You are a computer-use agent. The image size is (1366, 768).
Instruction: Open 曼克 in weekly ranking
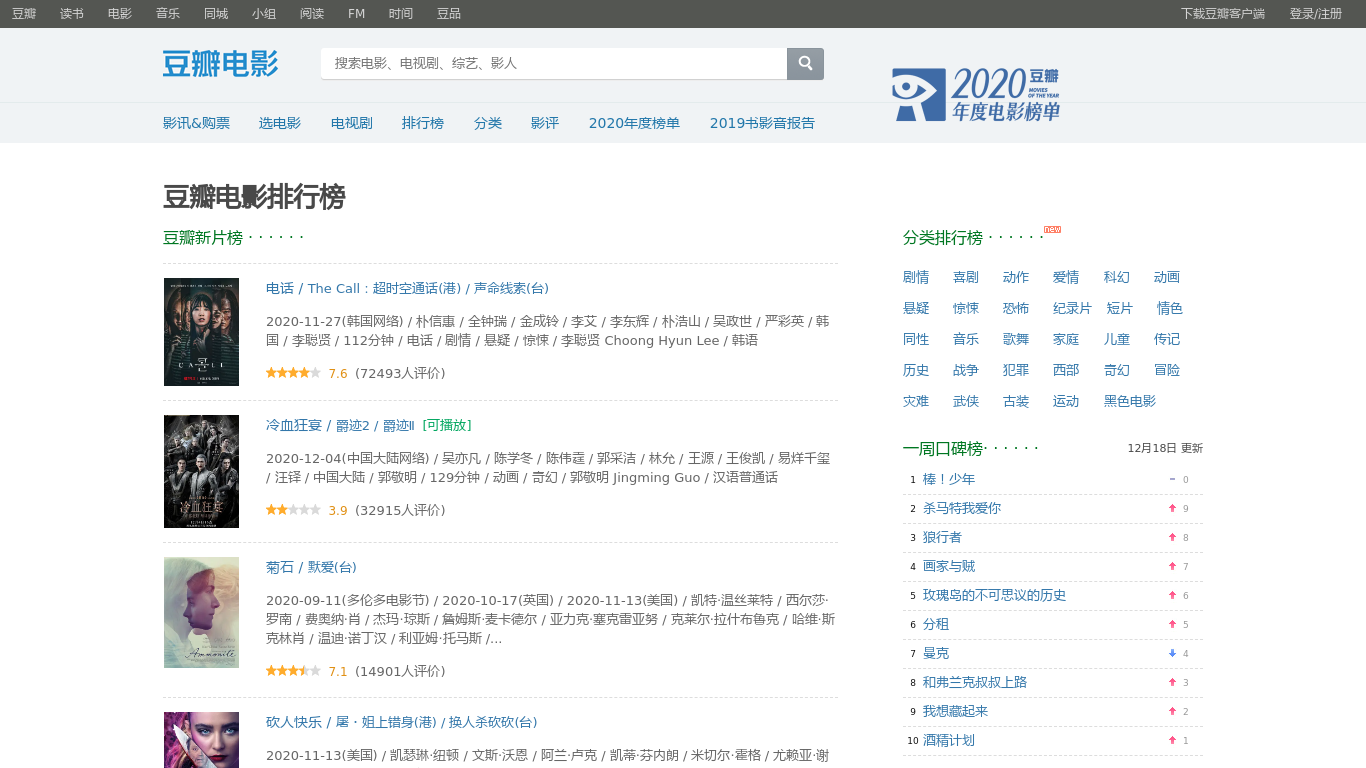(x=936, y=653)
